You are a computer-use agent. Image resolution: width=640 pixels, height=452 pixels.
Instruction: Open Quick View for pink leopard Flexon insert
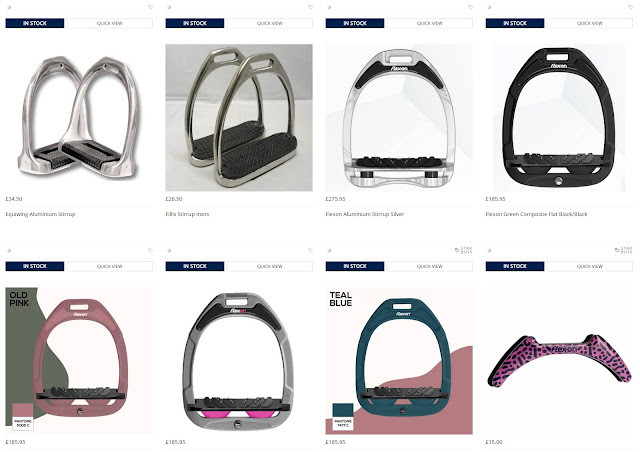(x=589, y=266)
